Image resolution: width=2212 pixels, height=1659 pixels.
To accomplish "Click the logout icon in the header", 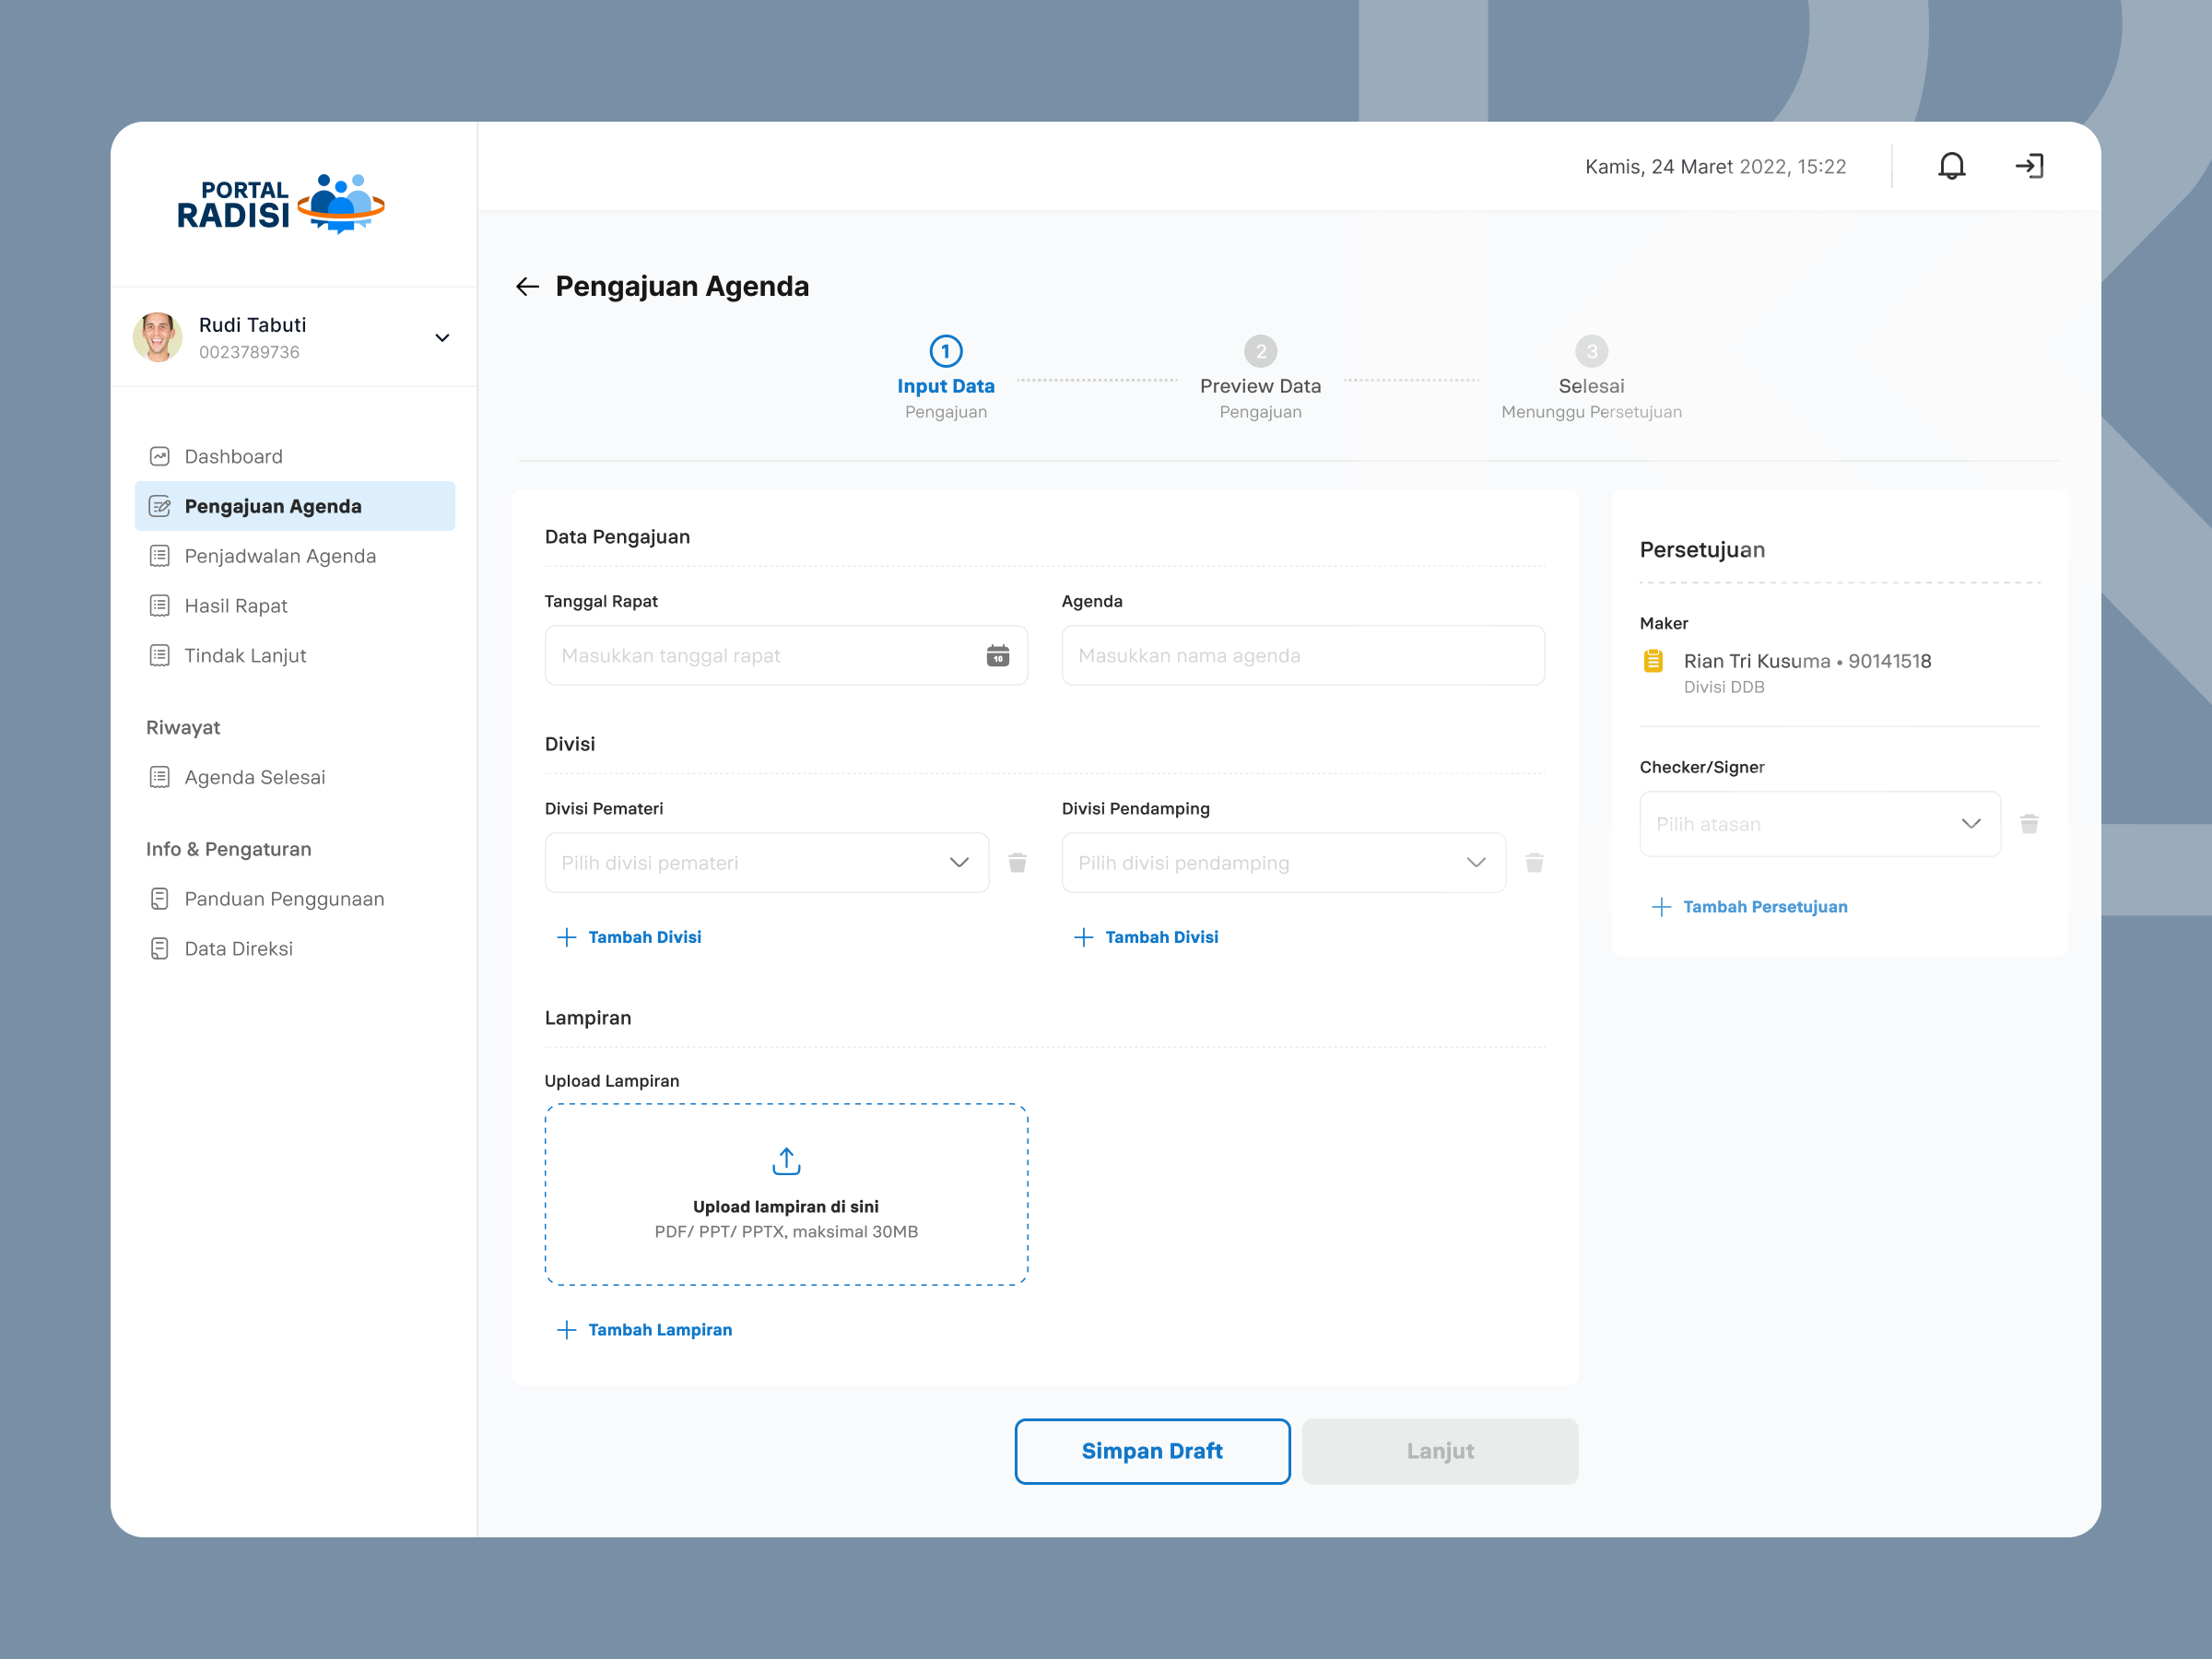I will tap(2030, 166).
